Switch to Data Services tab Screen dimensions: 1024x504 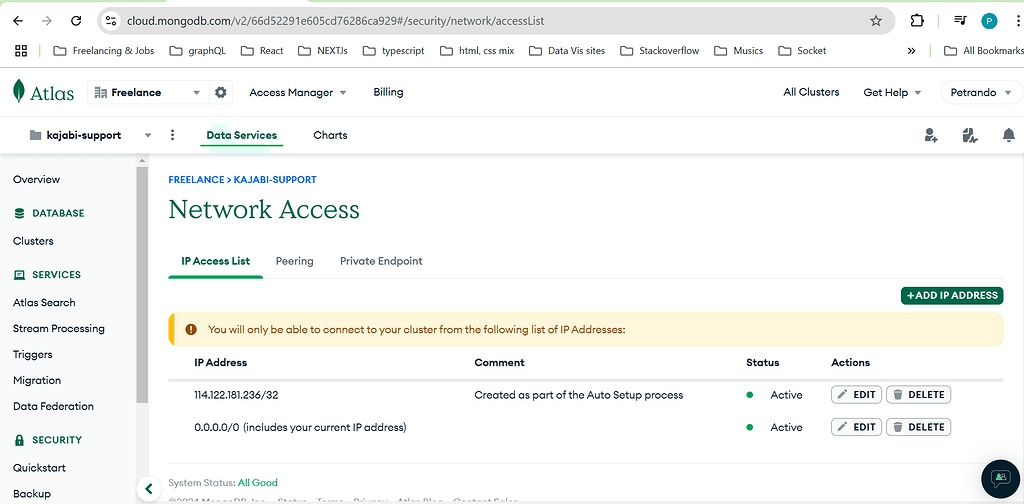click(x=242, y=135)
